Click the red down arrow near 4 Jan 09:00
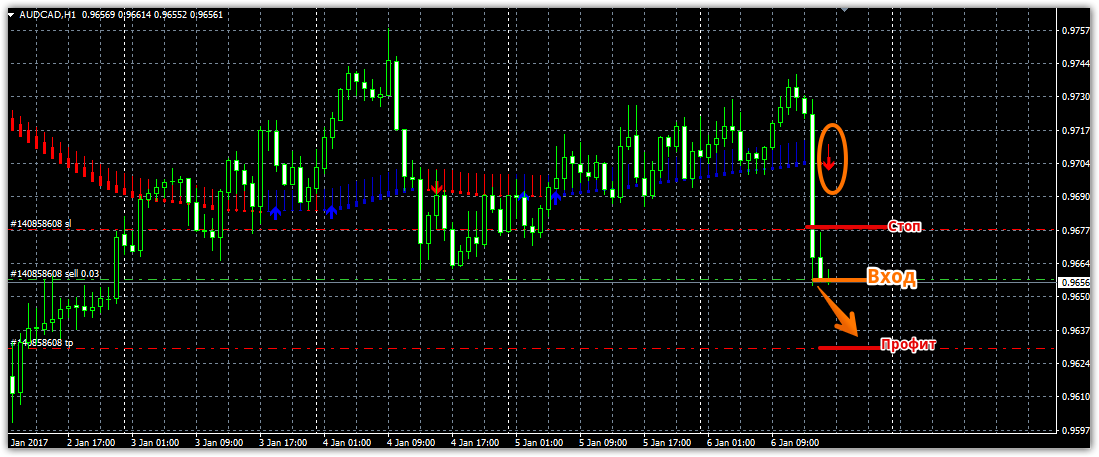Viewport: 1099px width, 457px height. [435, 186]
